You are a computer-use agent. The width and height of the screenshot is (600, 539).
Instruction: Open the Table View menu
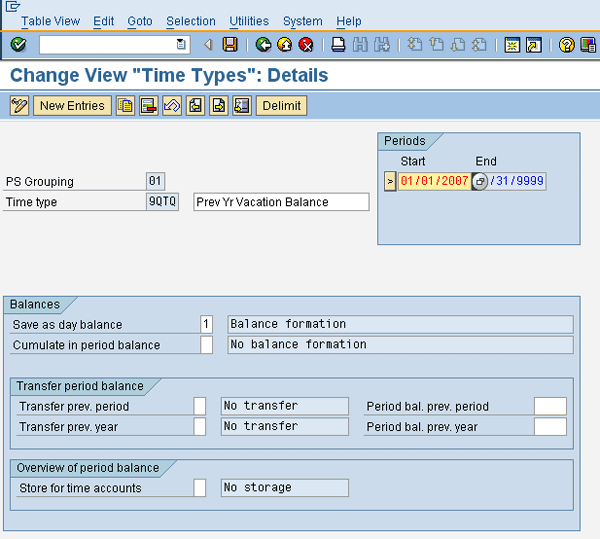(51, 21)
